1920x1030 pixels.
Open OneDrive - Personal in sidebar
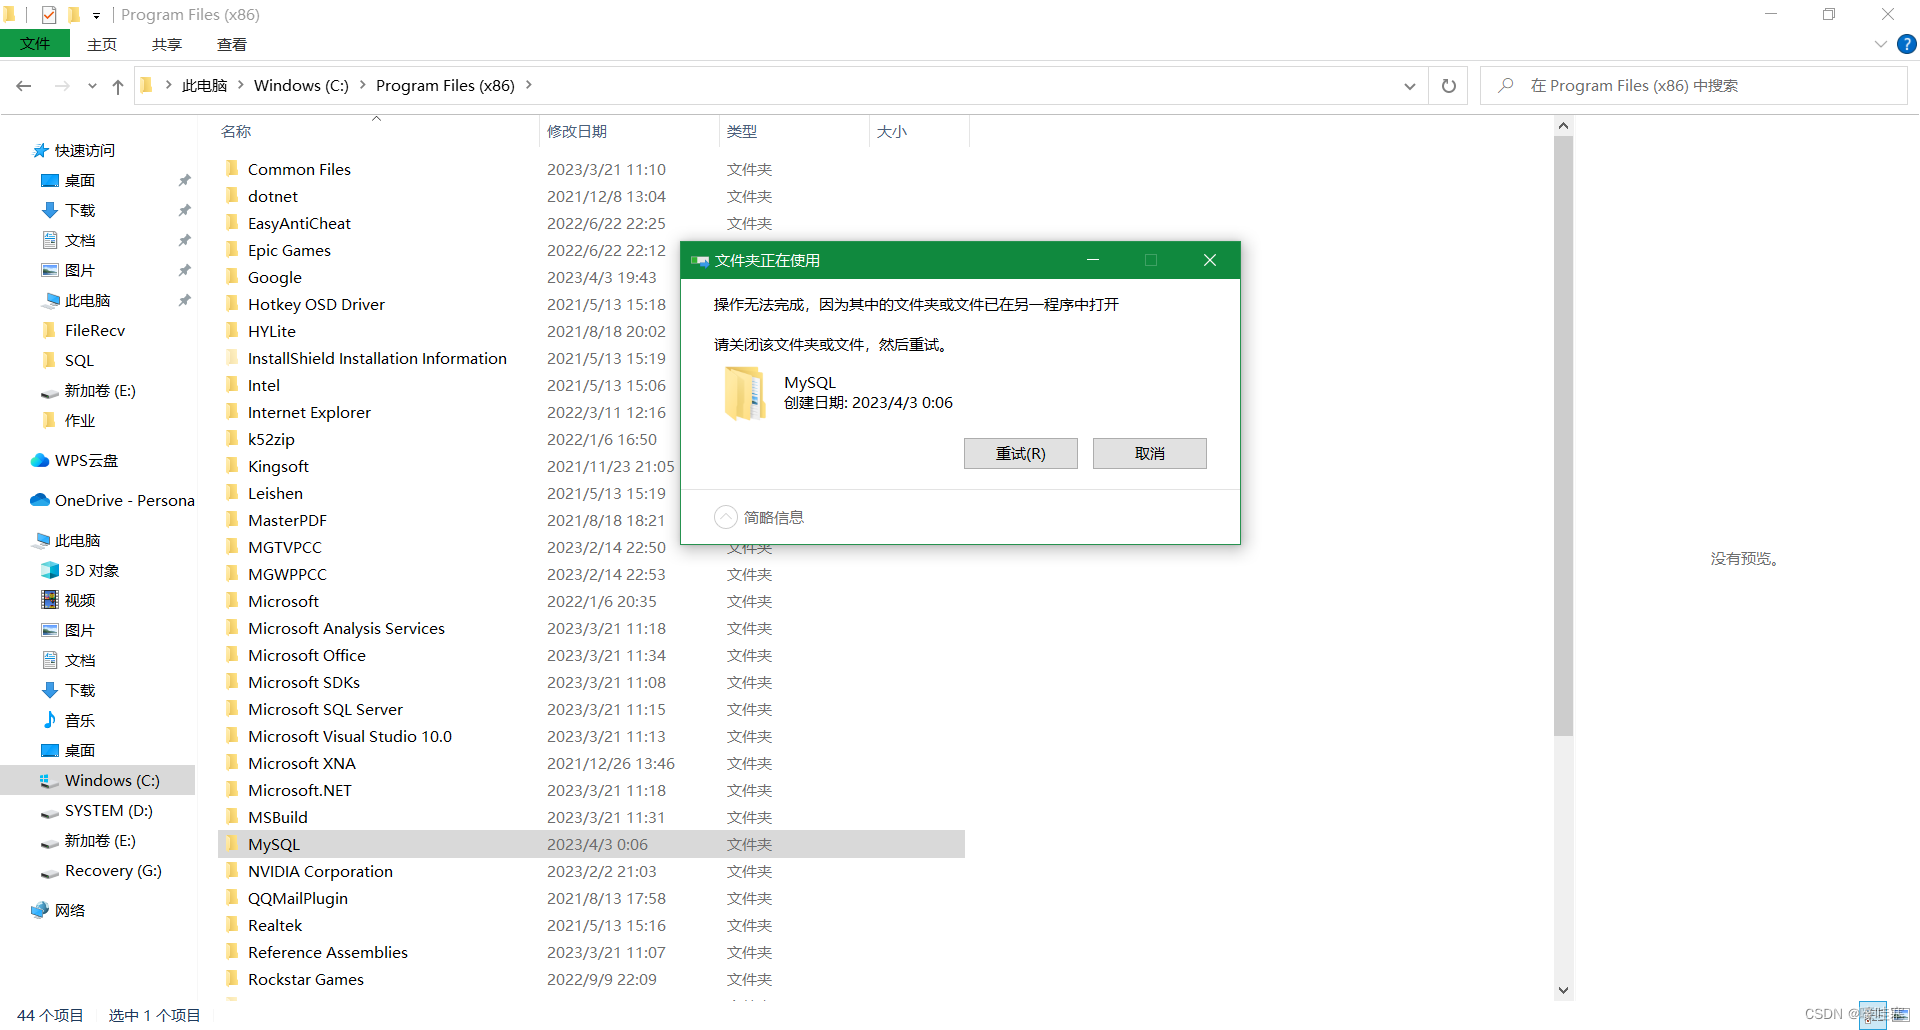tap(125, 500)
